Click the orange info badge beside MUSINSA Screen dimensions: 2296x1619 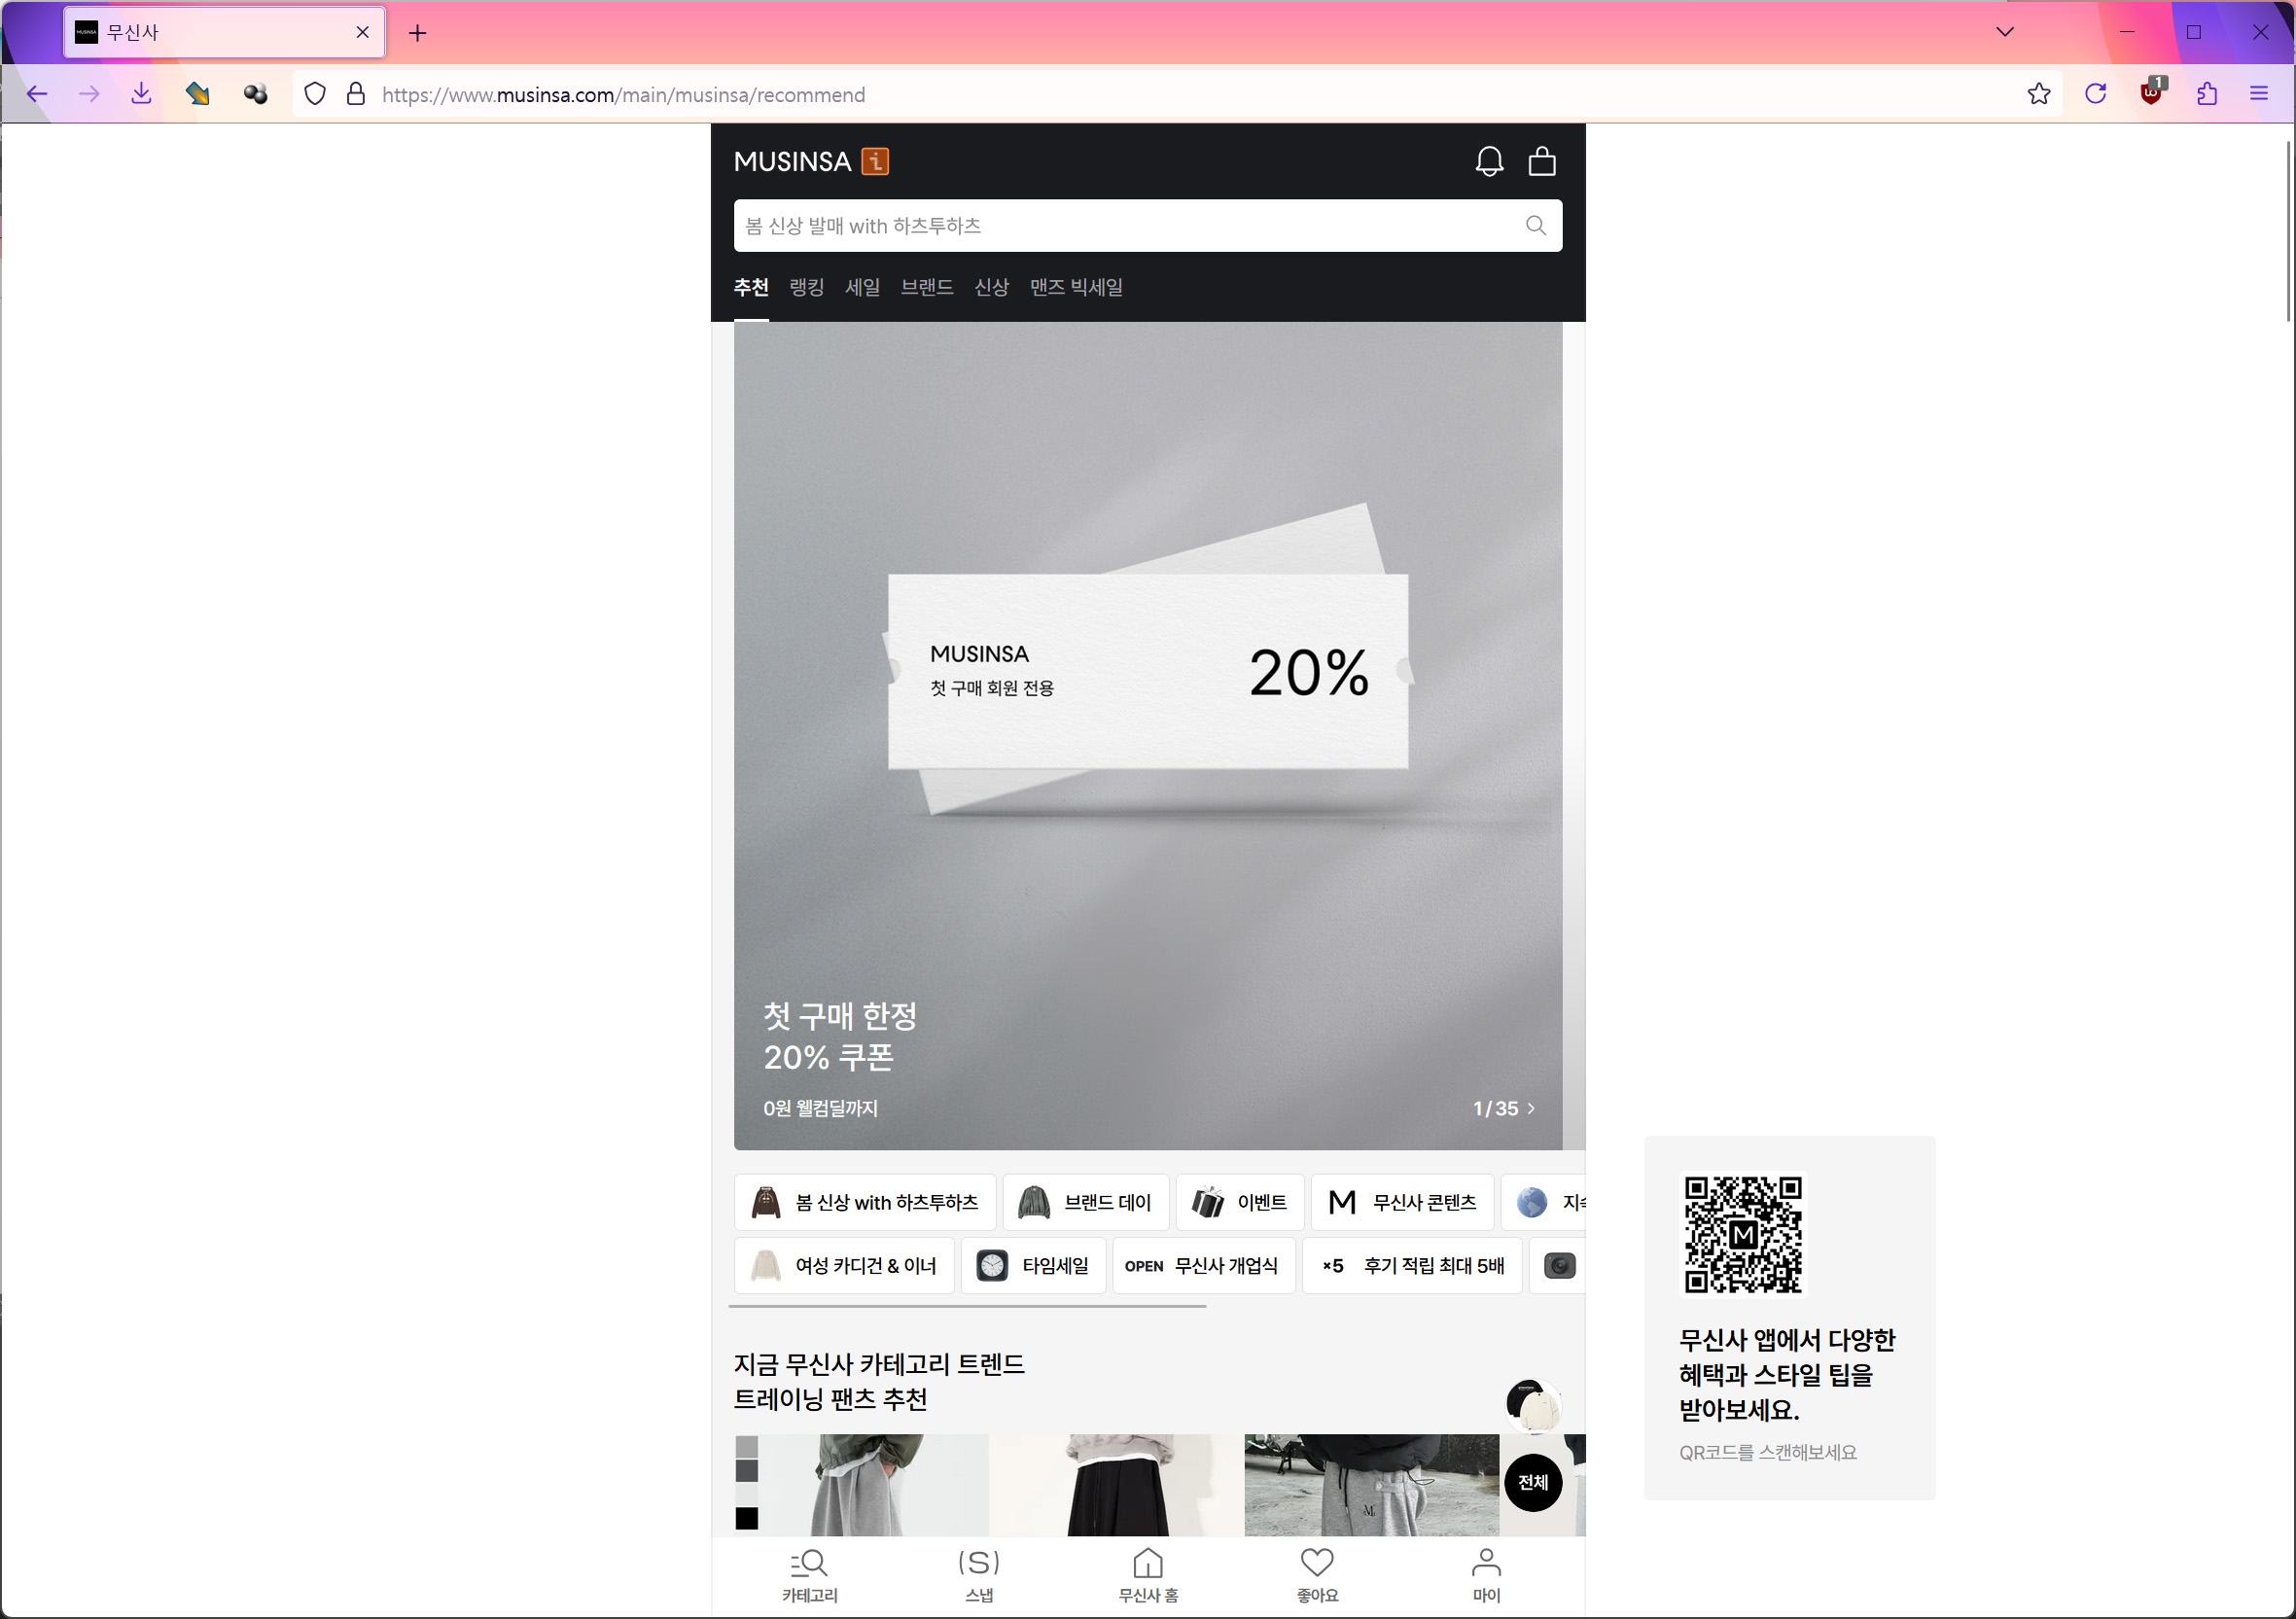pos(875,161)
